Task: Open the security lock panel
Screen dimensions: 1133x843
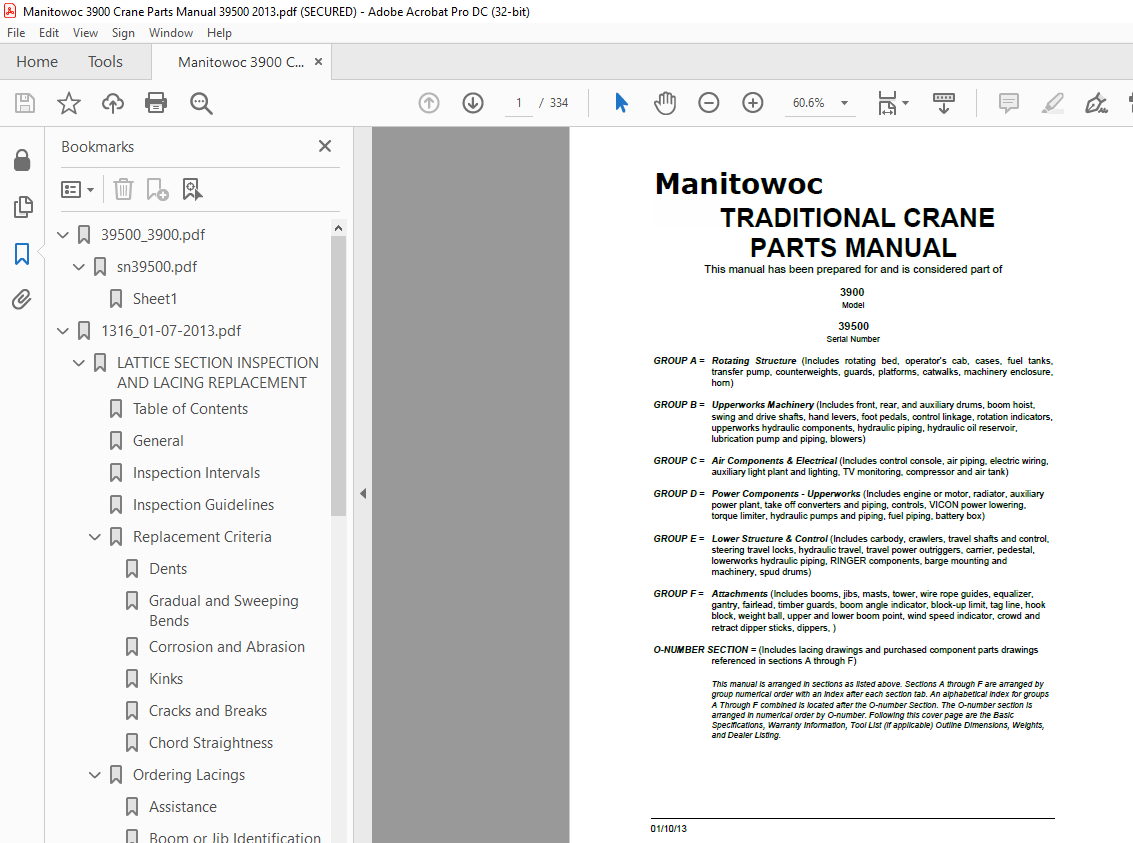Action: 22,160
